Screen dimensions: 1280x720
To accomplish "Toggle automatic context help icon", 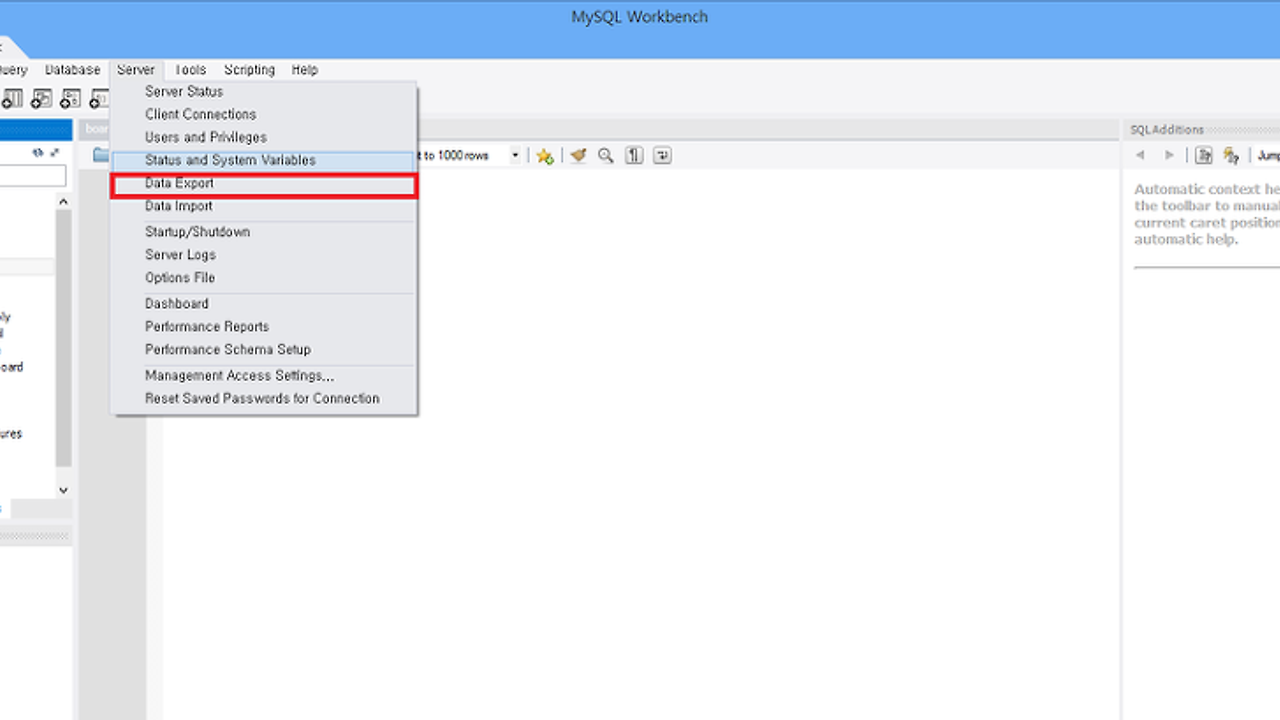I will (x=1204, y=156).
